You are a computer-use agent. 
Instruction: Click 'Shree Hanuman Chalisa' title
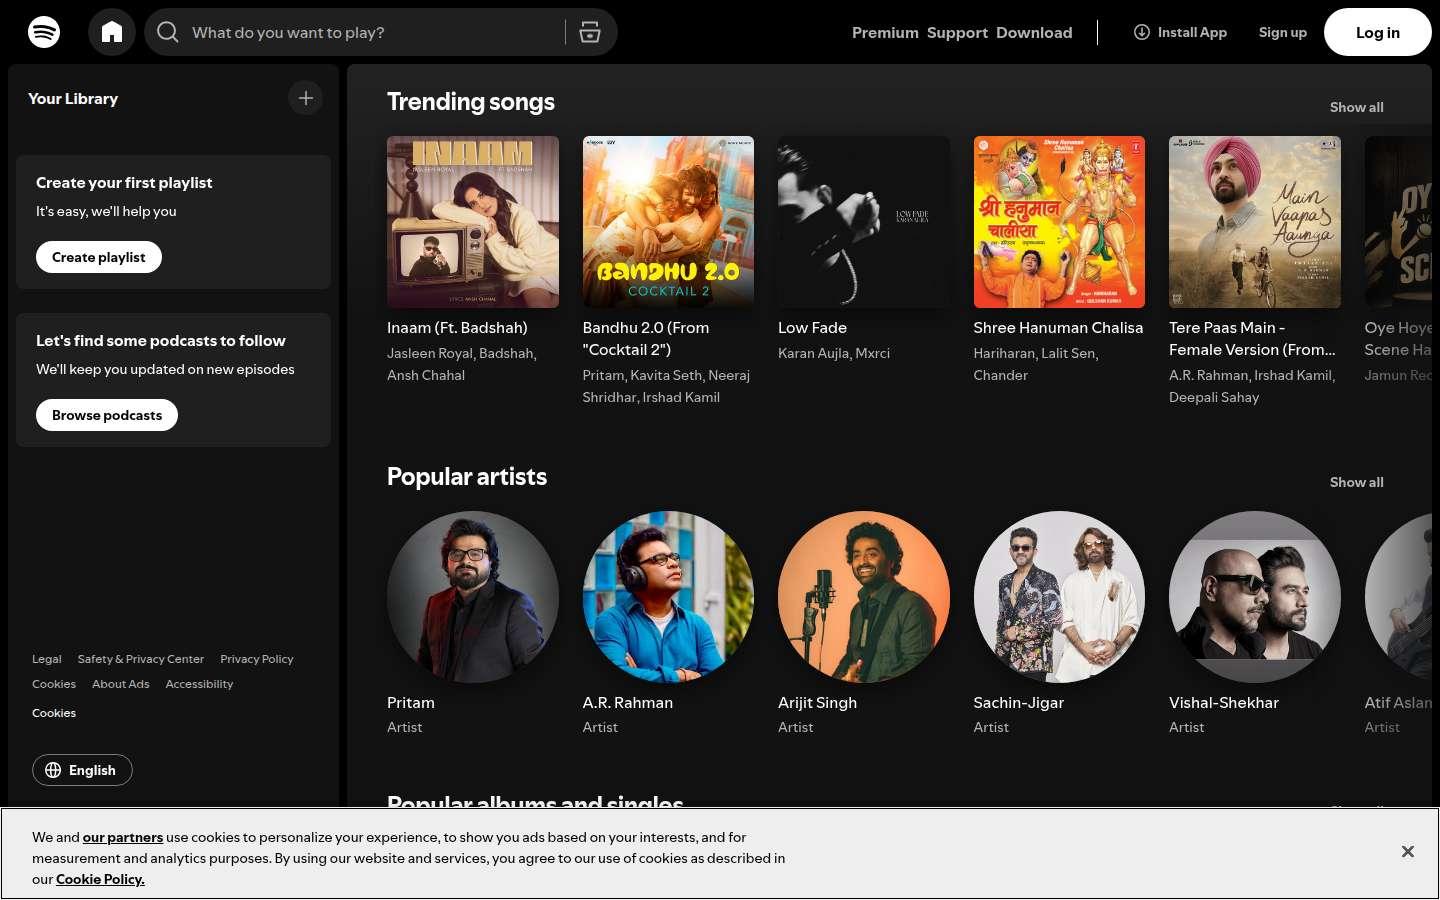(1058, 328)
